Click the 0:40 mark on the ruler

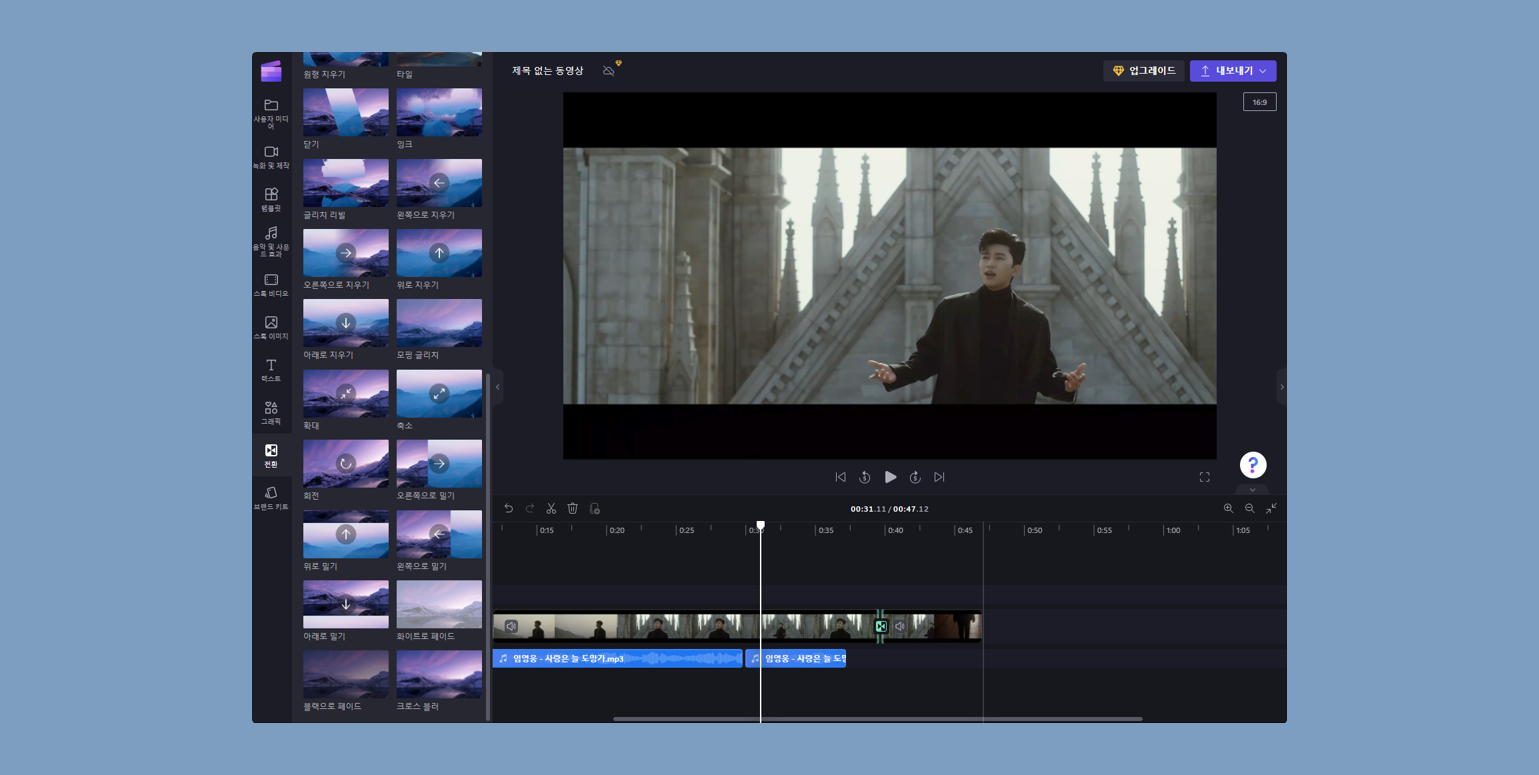pyautogui.click(x=895, y=530)
